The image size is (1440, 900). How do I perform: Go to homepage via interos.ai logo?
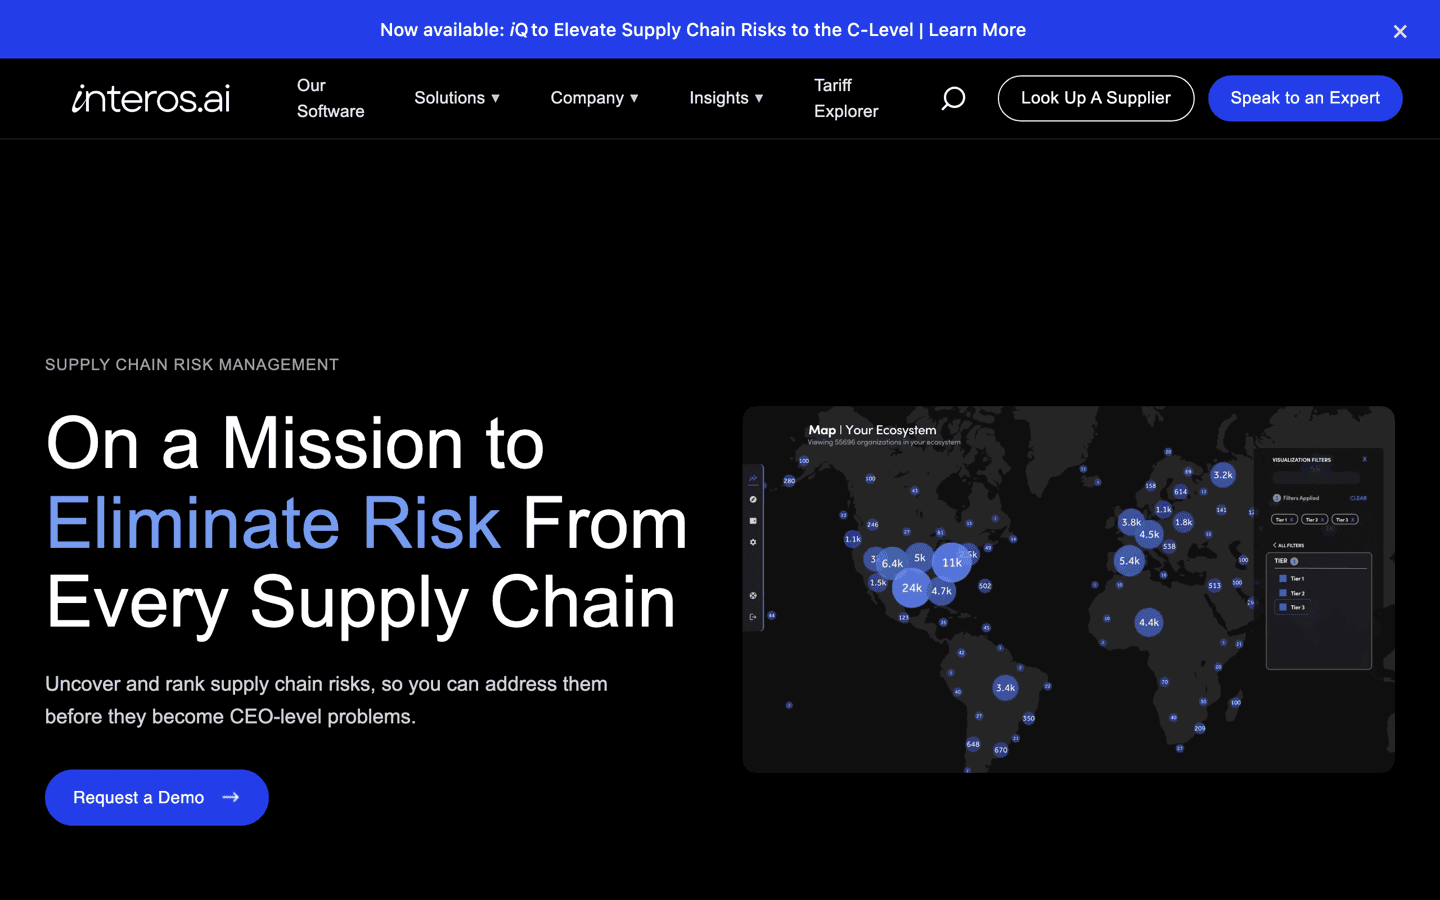click(151, 98)
